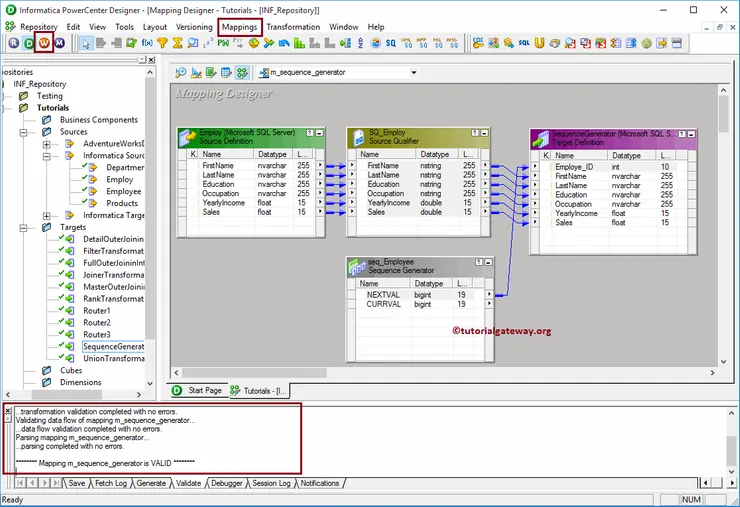Select the Employ source in the tree

[119, 179]
